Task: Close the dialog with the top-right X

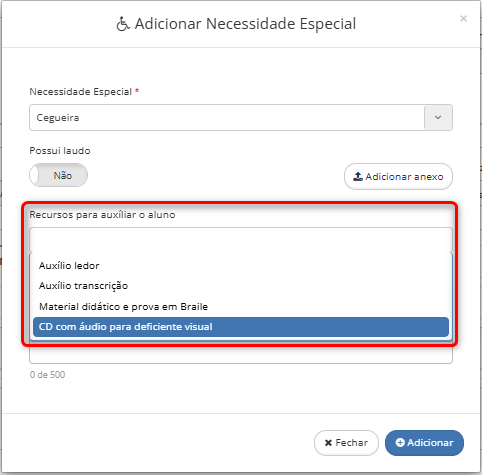Action: 463,19
